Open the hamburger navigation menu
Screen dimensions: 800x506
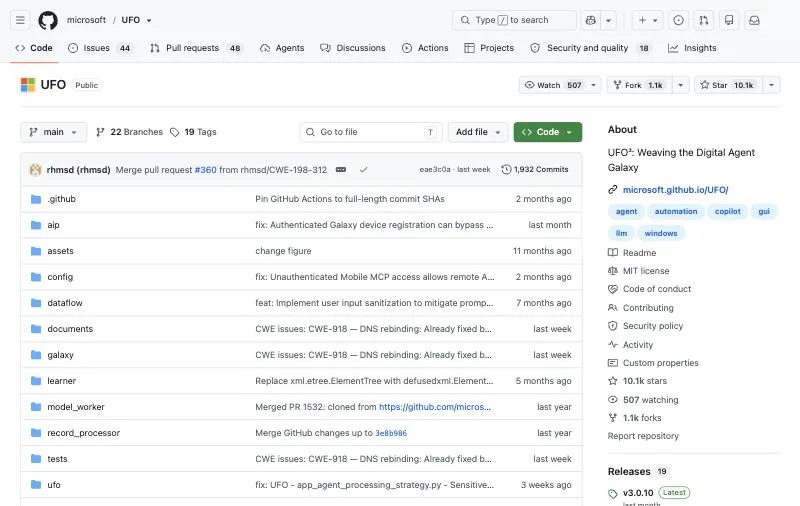20,20
